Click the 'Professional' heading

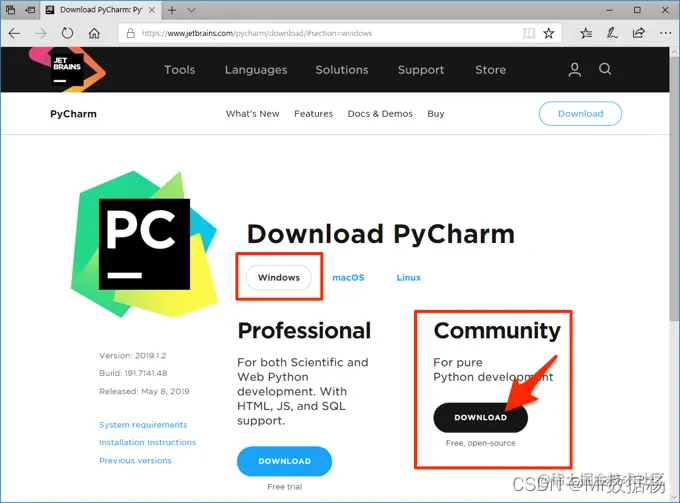(304, 331)
